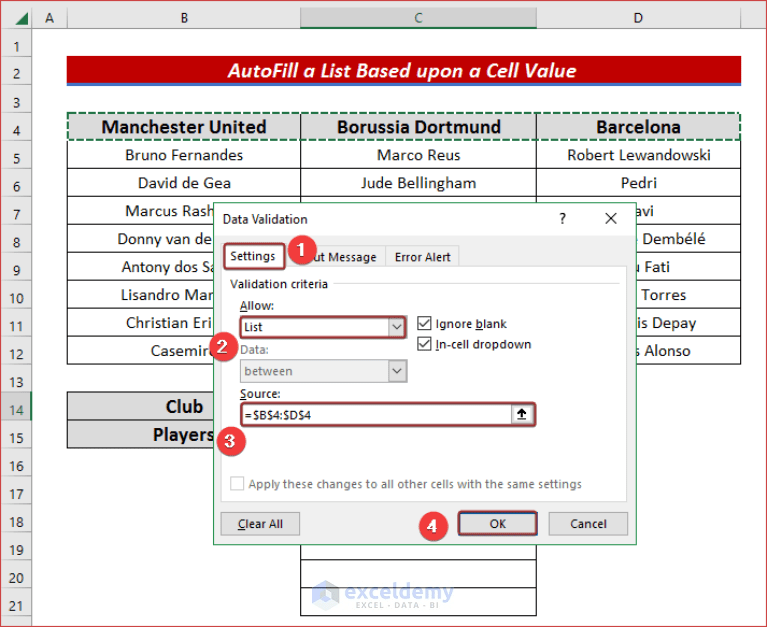
Task: Toggle the Ignore blank checkbox
Action: point(424,323)
